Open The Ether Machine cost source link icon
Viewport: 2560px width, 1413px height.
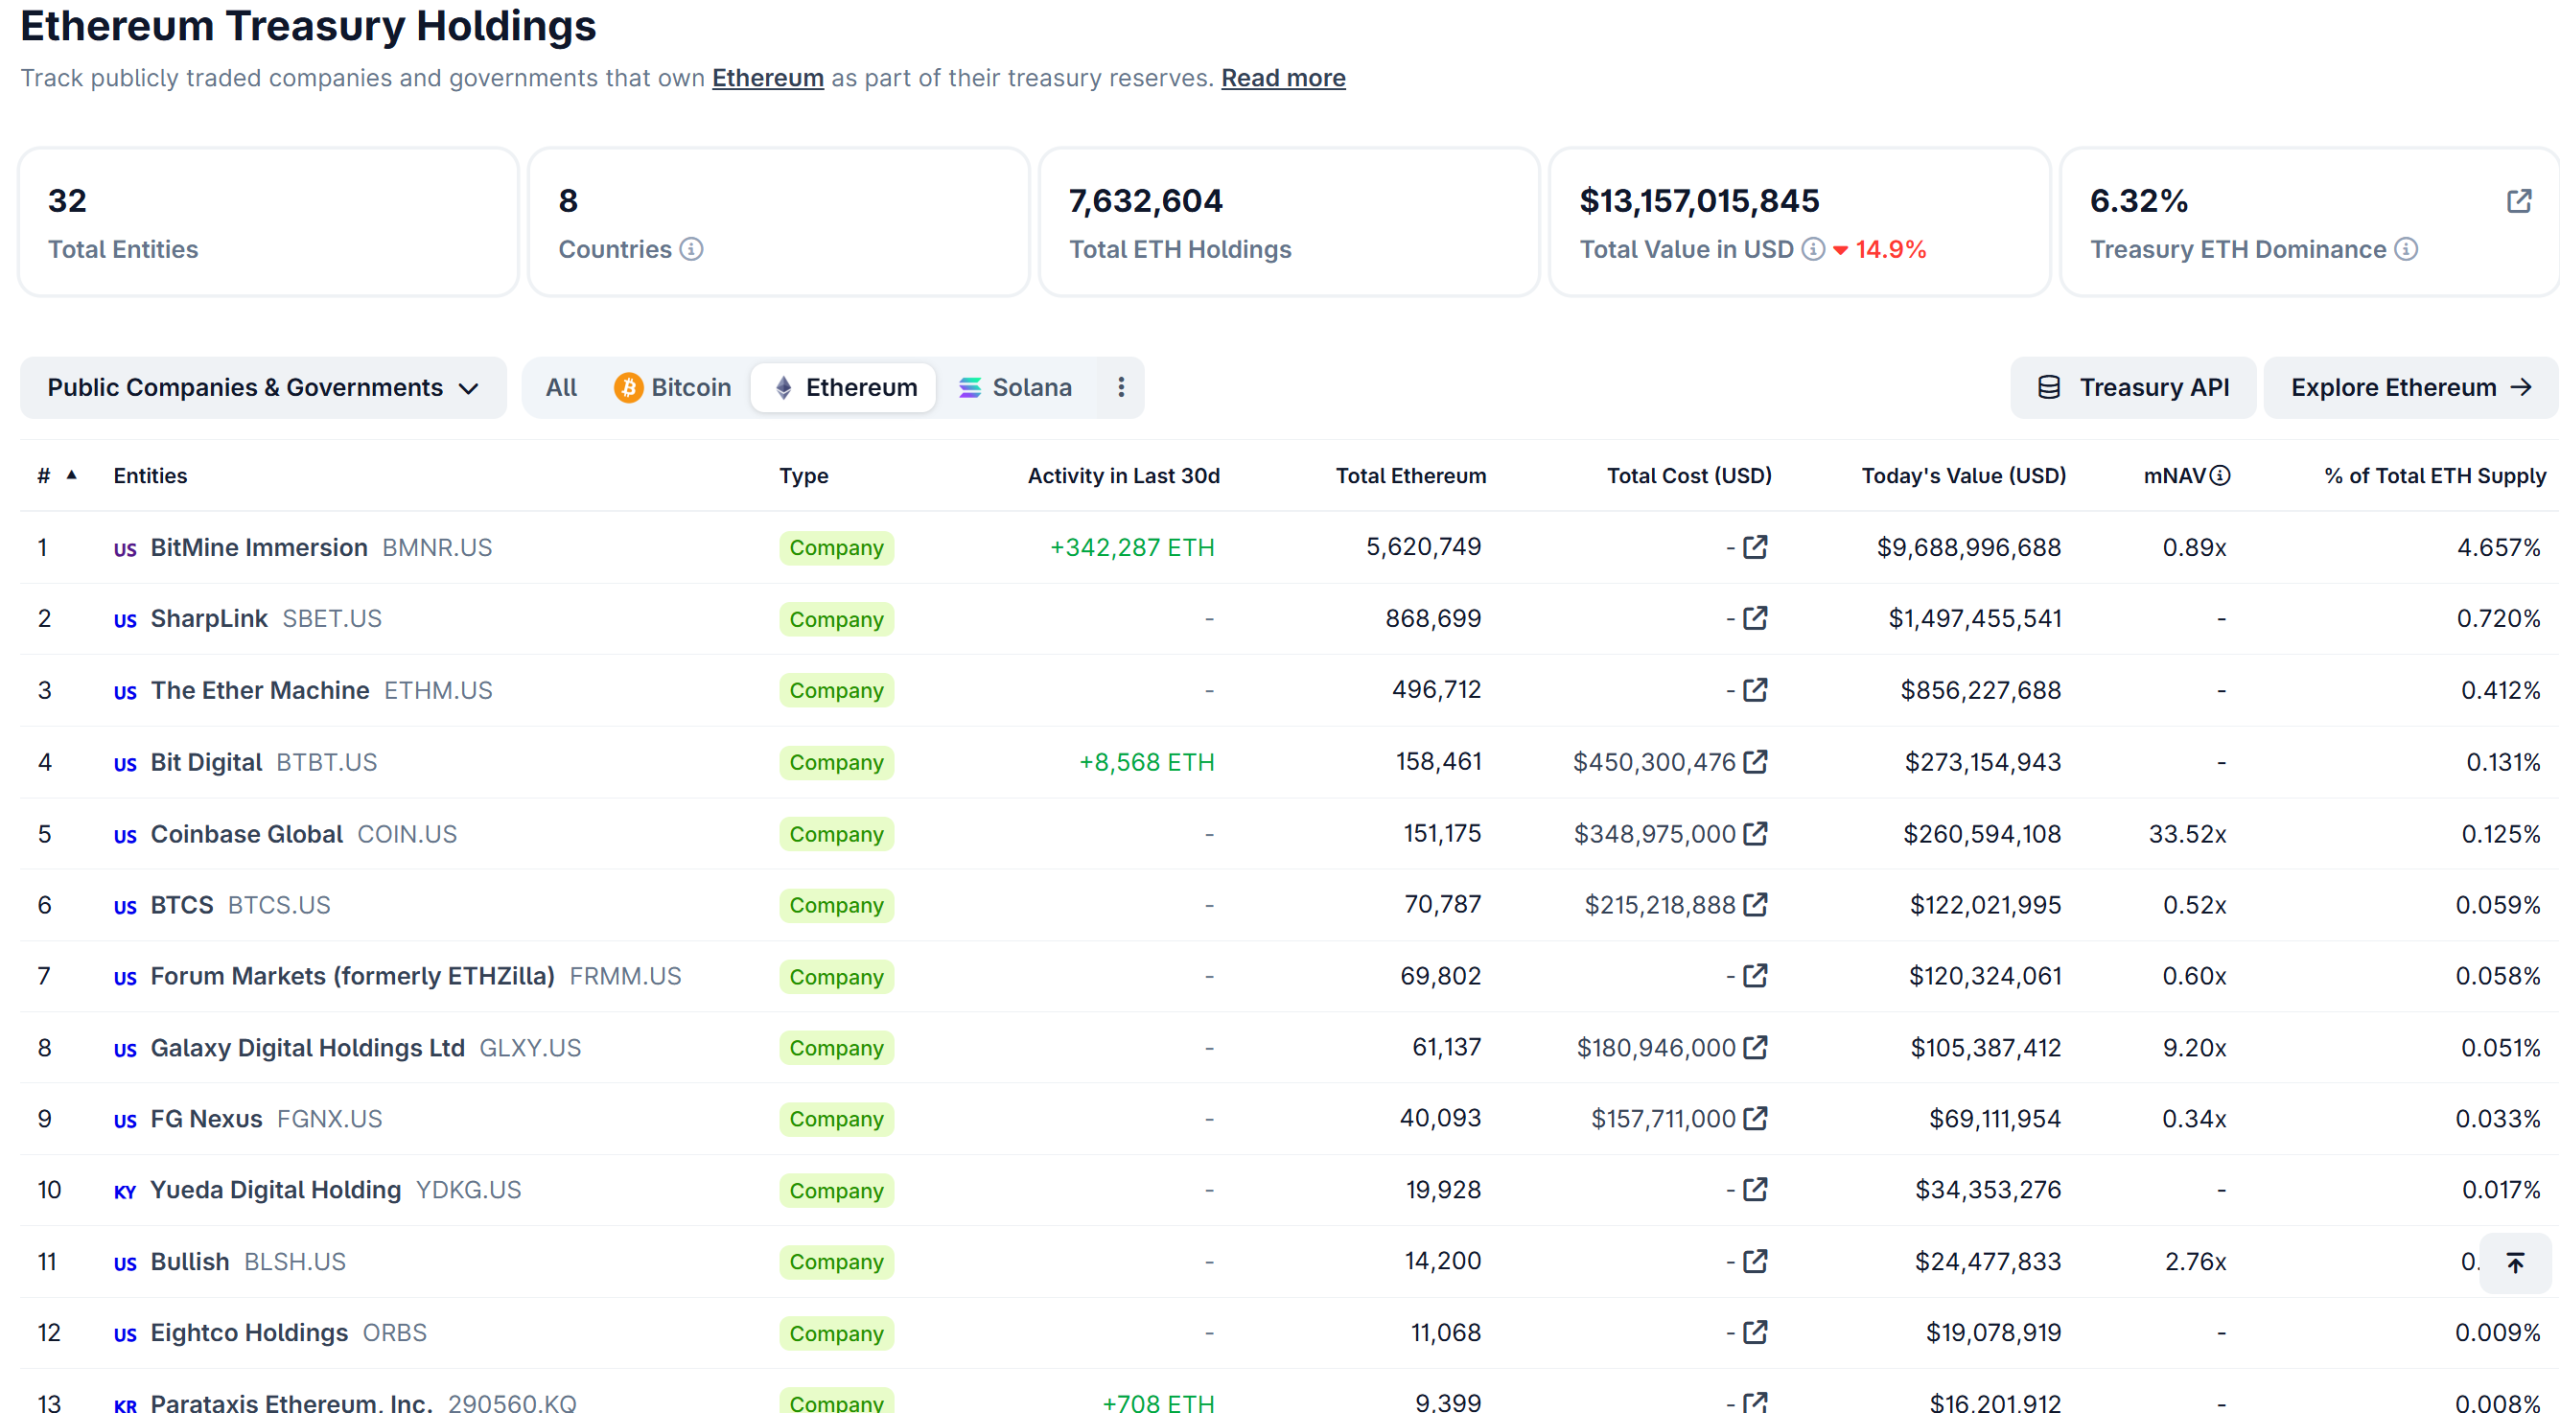coord(1755,690)
